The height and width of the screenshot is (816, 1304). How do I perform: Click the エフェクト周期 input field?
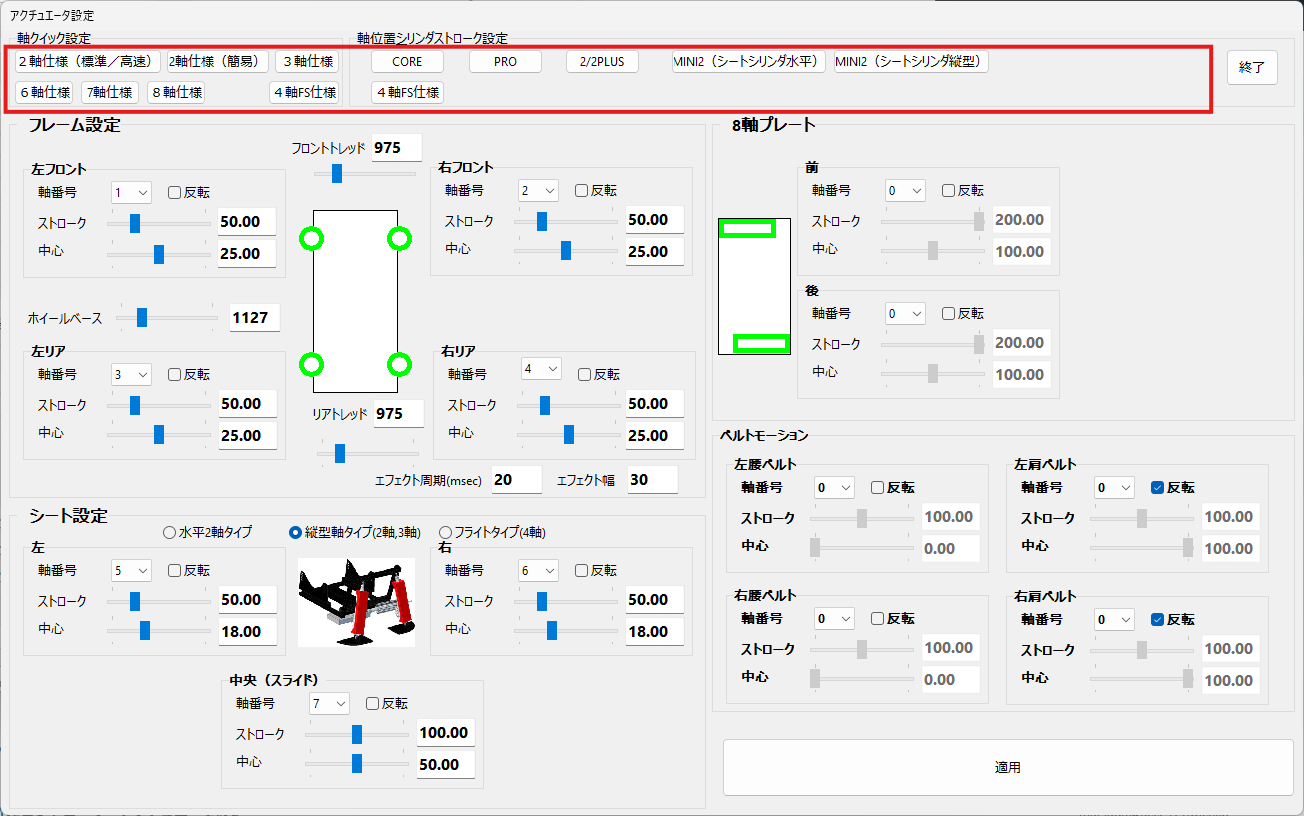click(516, 480)
